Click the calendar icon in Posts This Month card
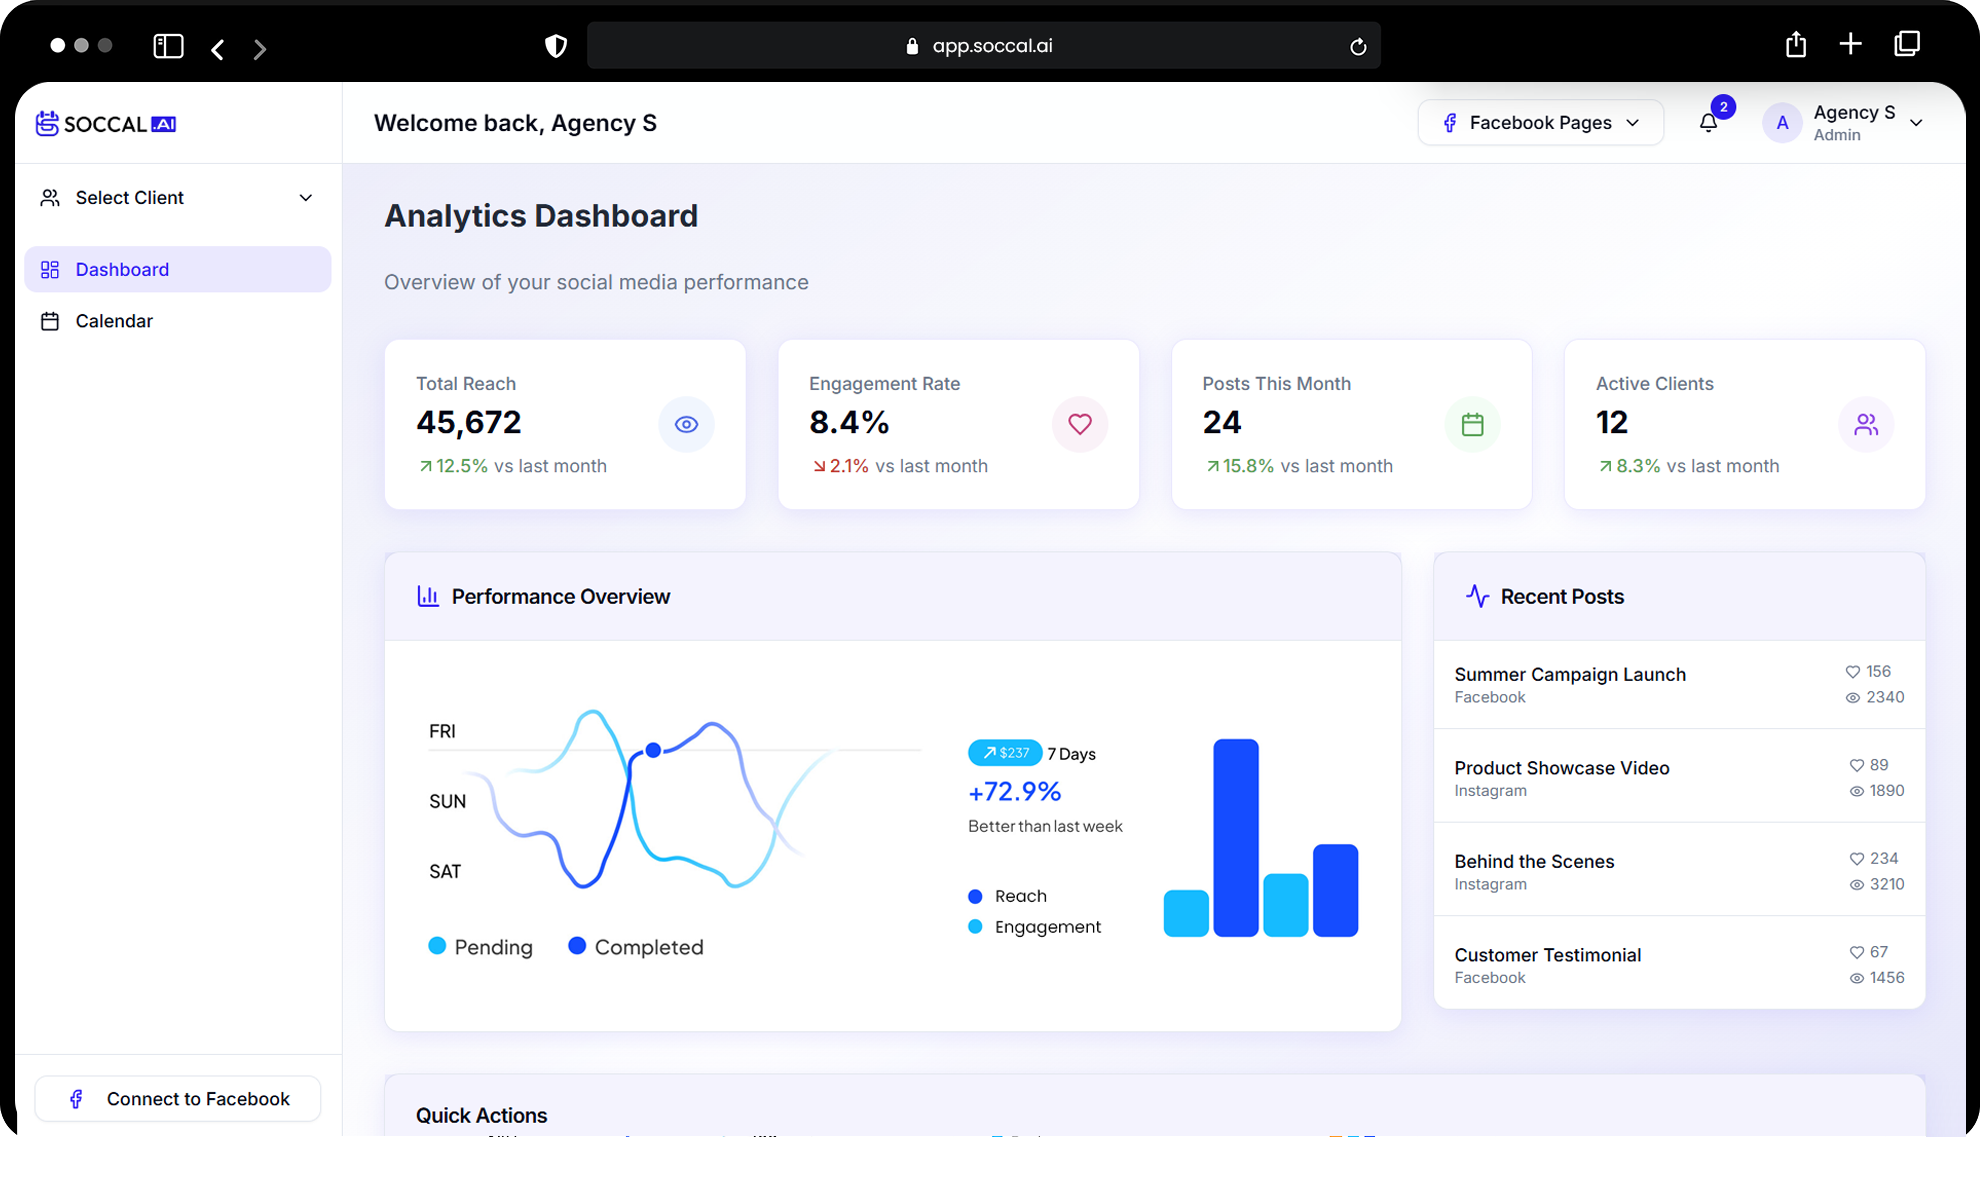Image resolution: width=1980 pixels, height=1185 pixels. pos(1472,424)
